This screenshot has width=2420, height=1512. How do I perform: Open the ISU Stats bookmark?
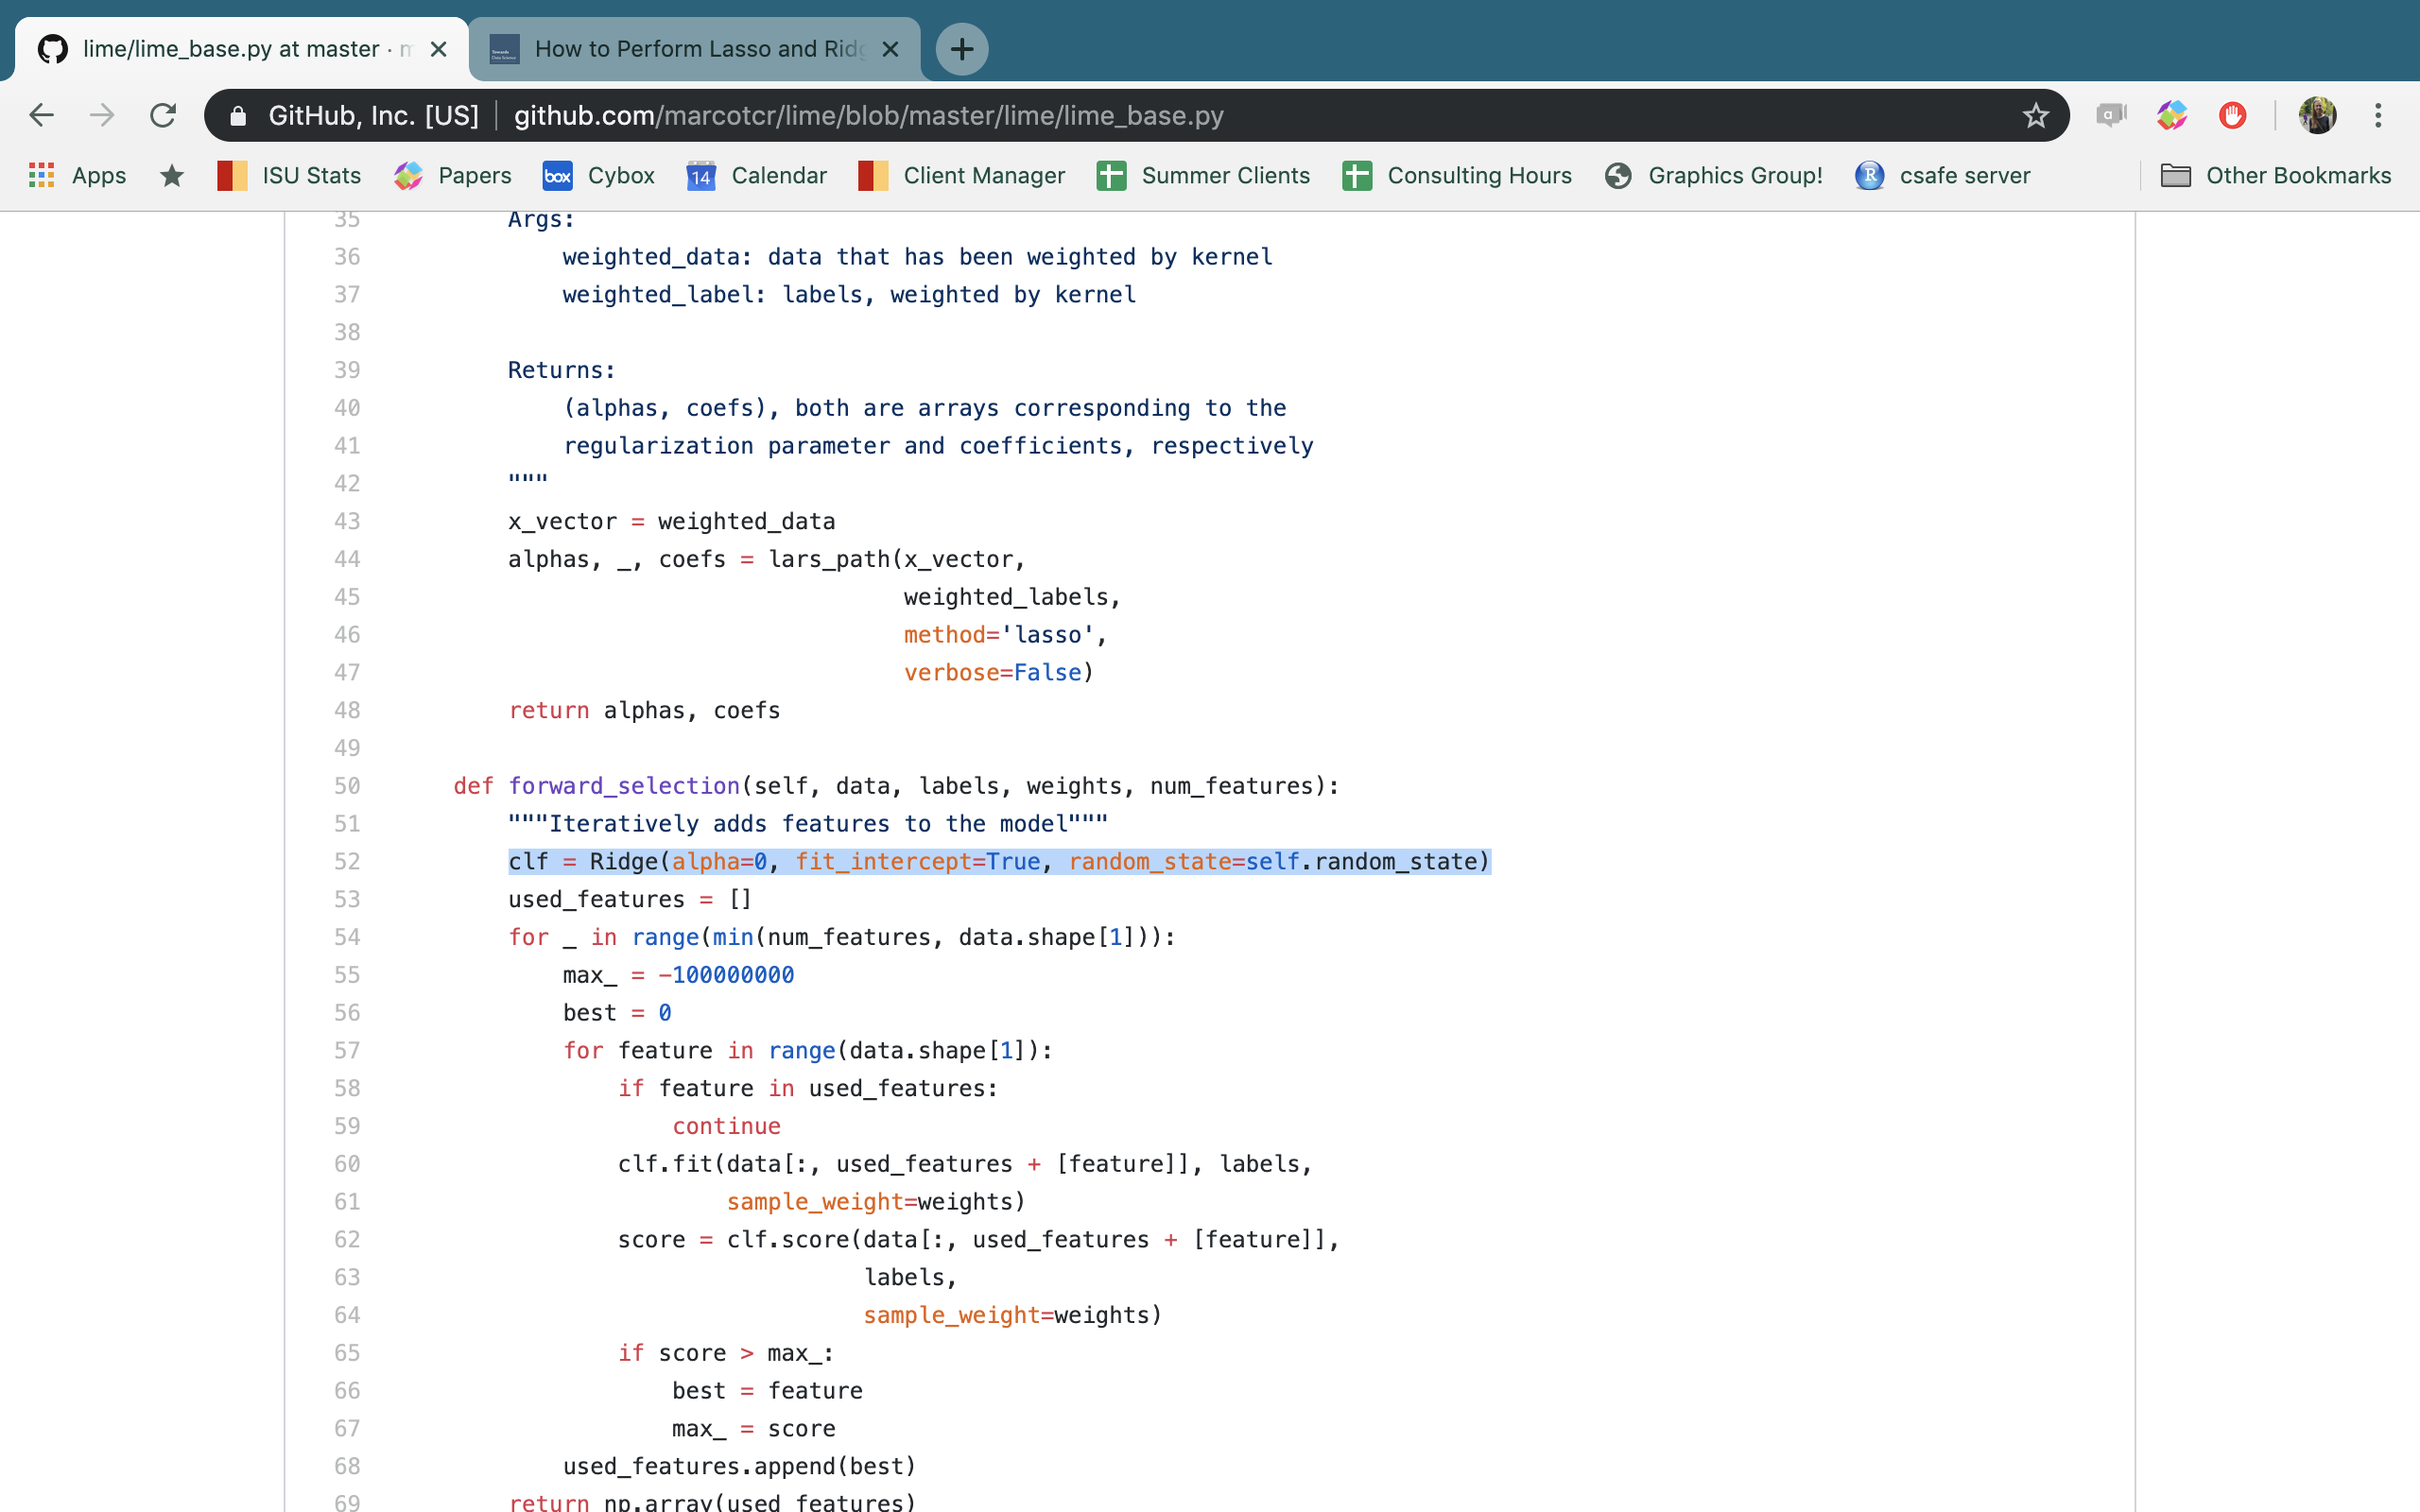290,175
